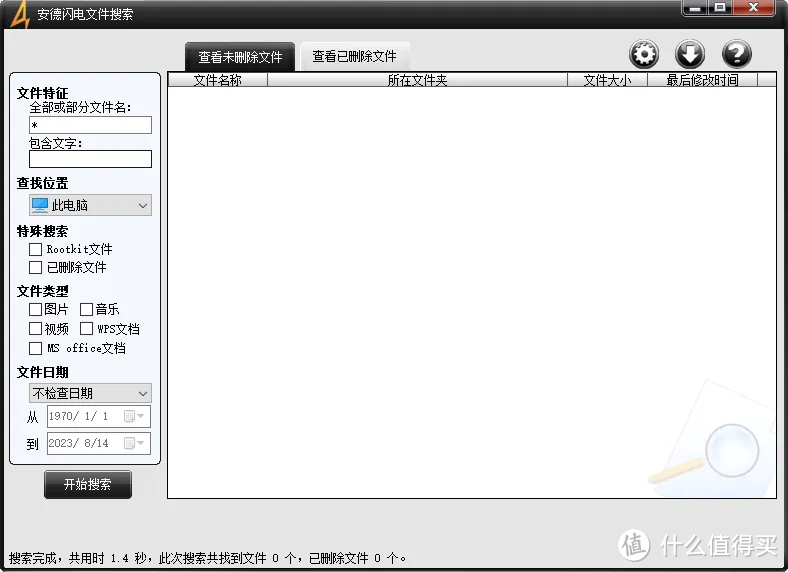Open help with the question mark icon
Screen dimensions: 788x572
tap(736, 54)
